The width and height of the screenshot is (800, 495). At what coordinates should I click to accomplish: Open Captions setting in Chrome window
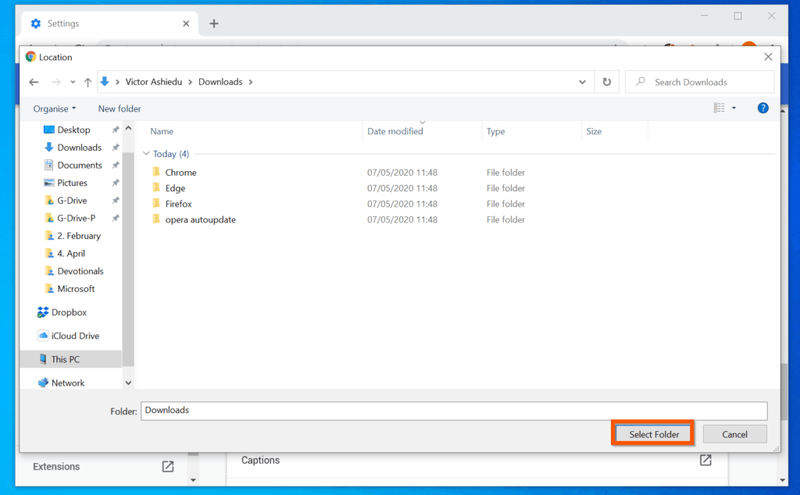click(x=260, y=460)
